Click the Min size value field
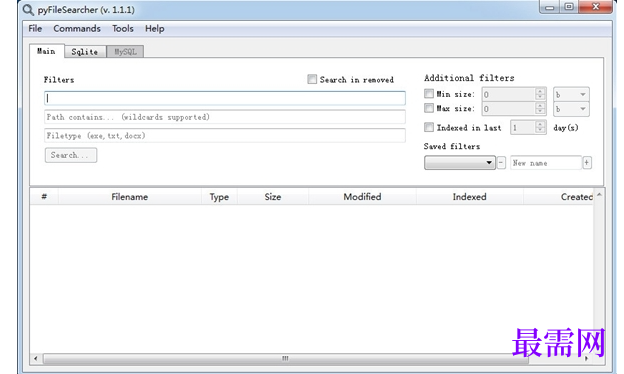This screenshot has width=624, height=374. (x=509, y=94)
